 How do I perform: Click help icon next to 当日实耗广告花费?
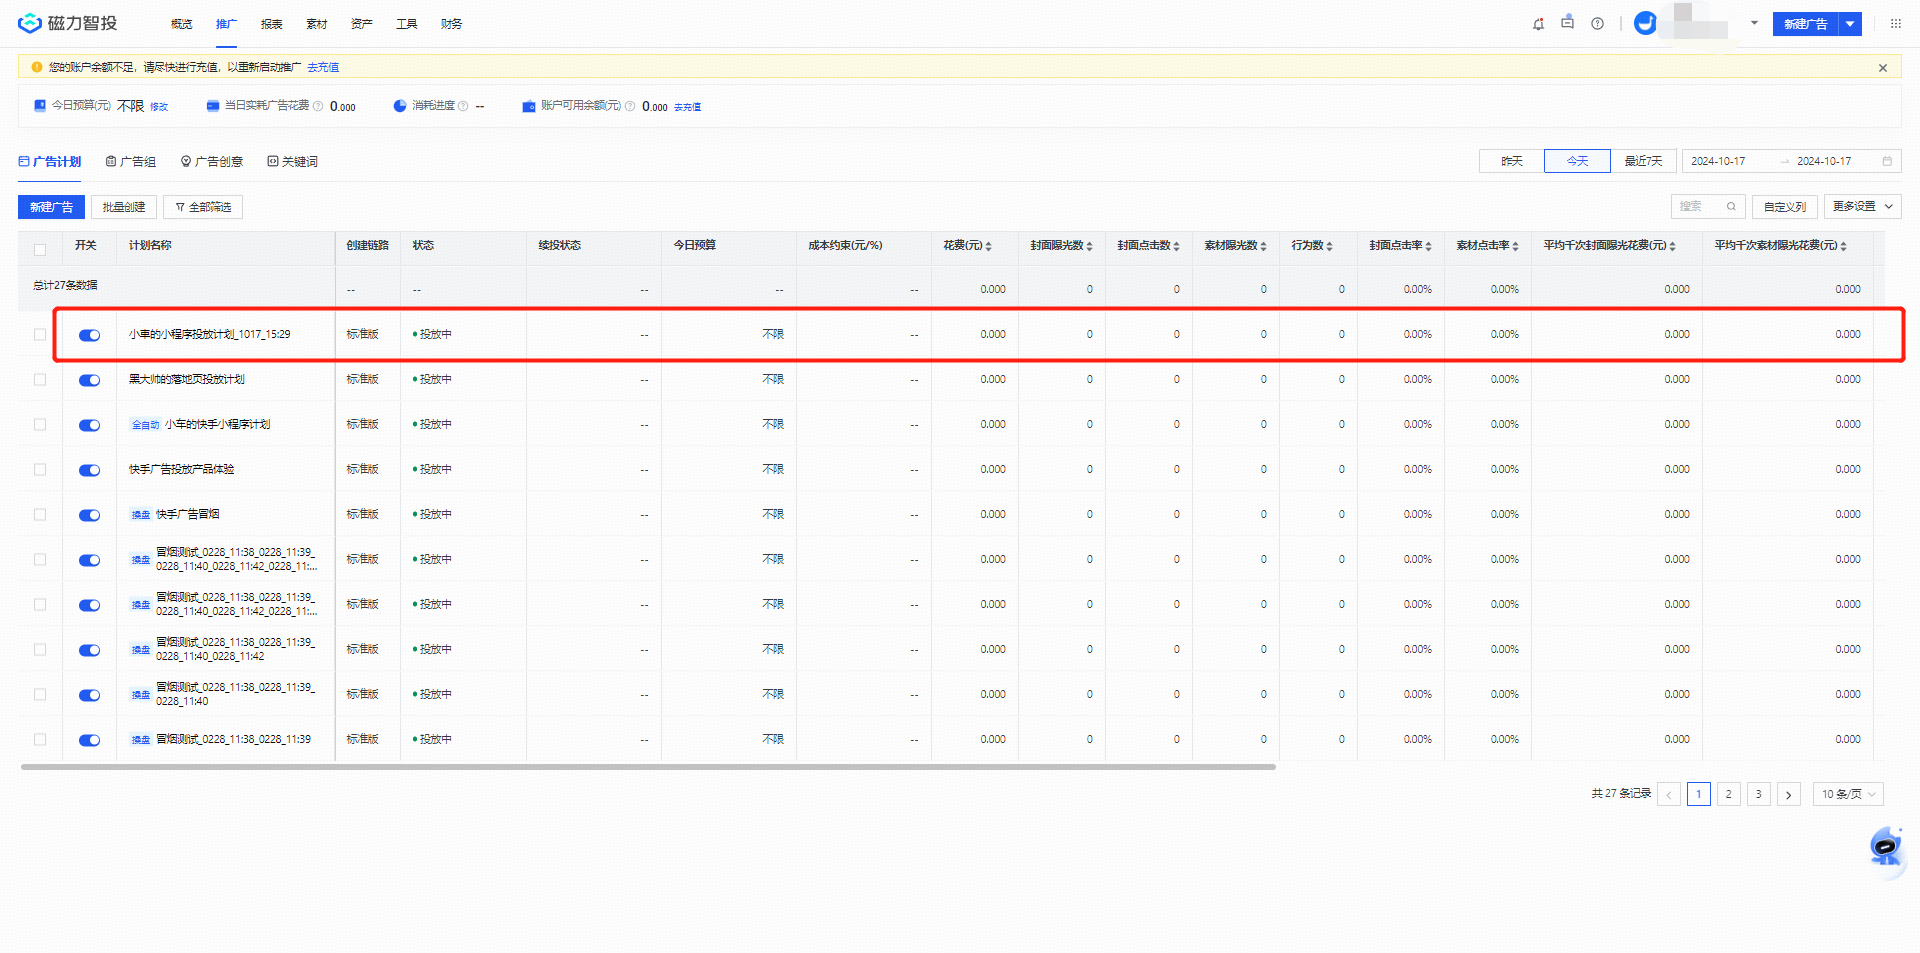(318, 106)
